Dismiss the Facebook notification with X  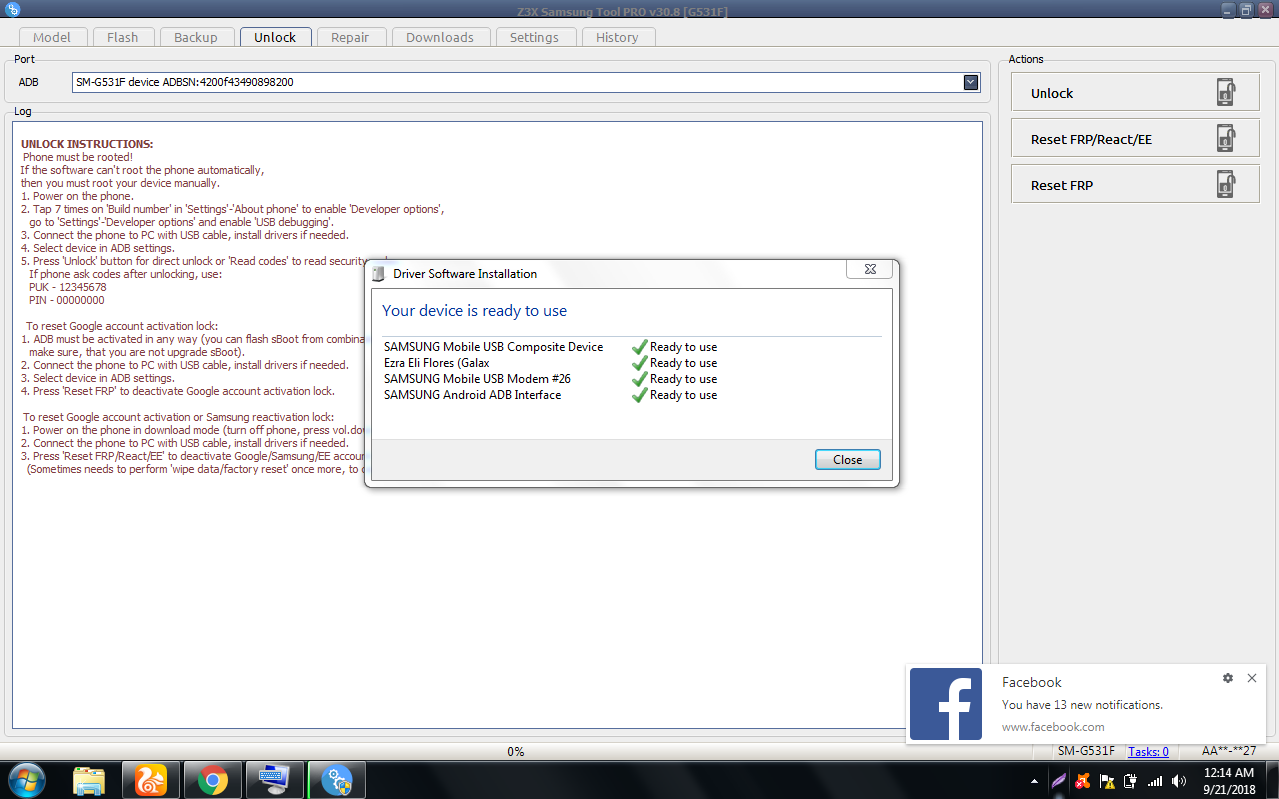[x=1252, y=678]
